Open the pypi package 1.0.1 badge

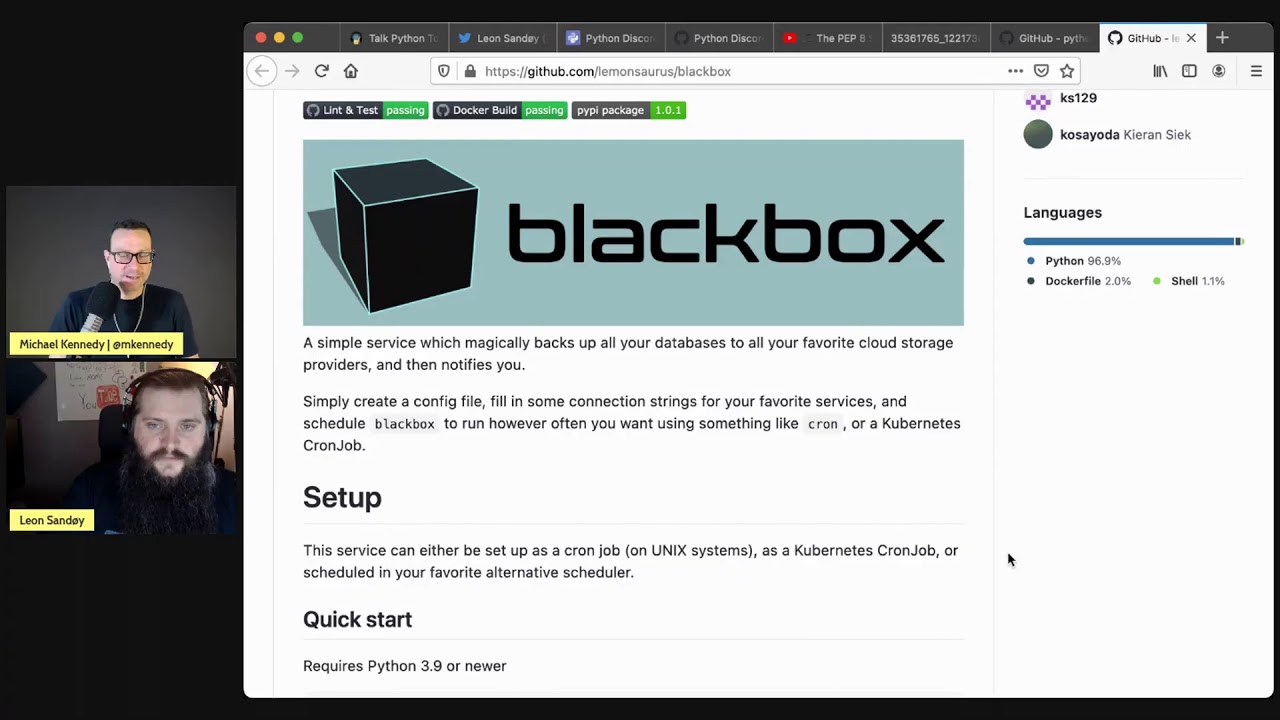point(628,110)
